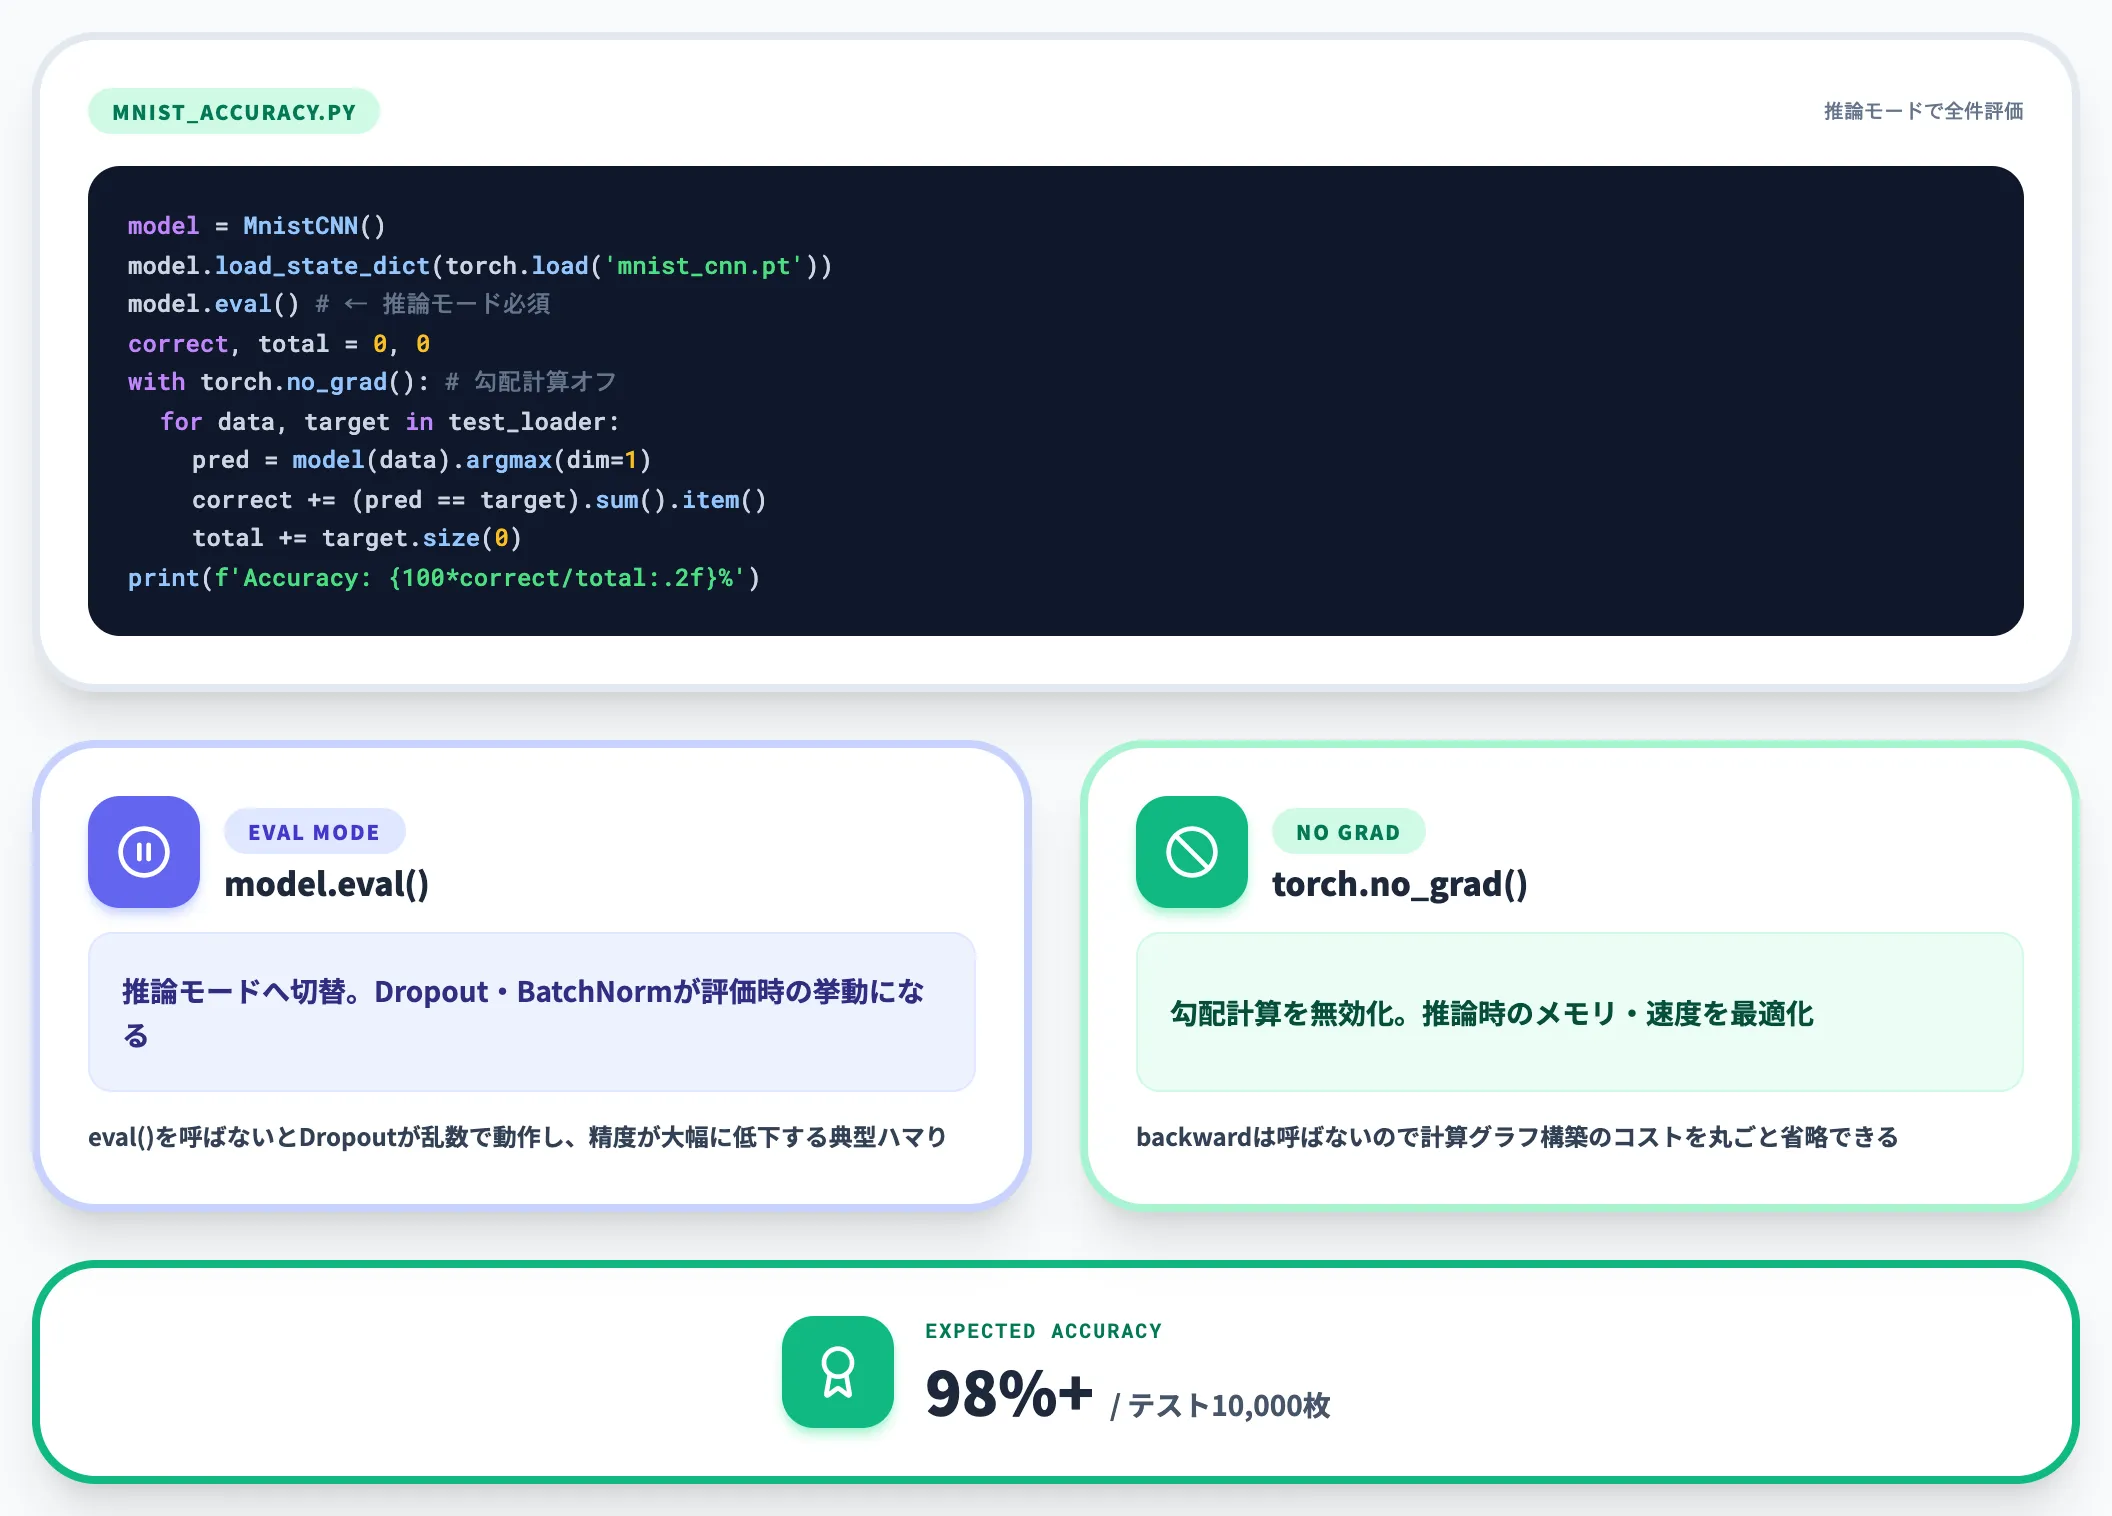Click the MNIST_ACCURACY.PY file badge
Screen dimensions: 2112x1516
tap(234, 111)
